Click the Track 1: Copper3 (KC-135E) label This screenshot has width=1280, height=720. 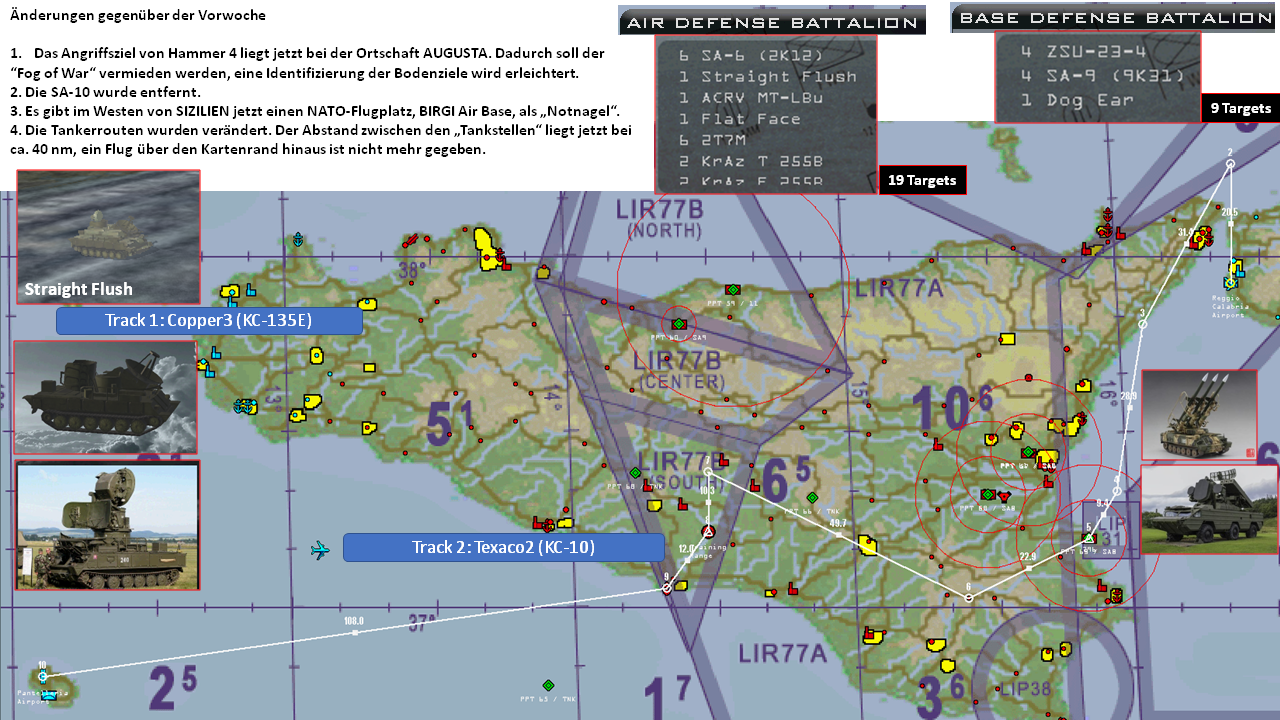[x=209, y=321]
